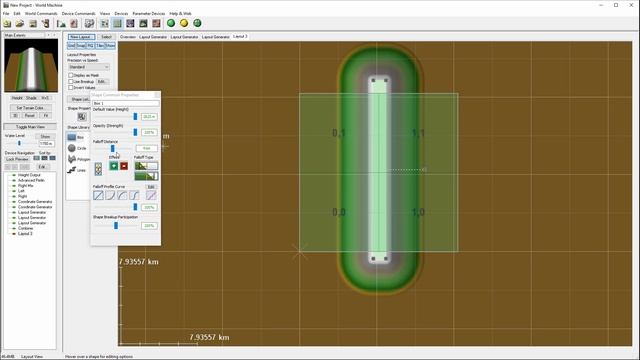Select the Combiner device in list

tap(25, 228)
